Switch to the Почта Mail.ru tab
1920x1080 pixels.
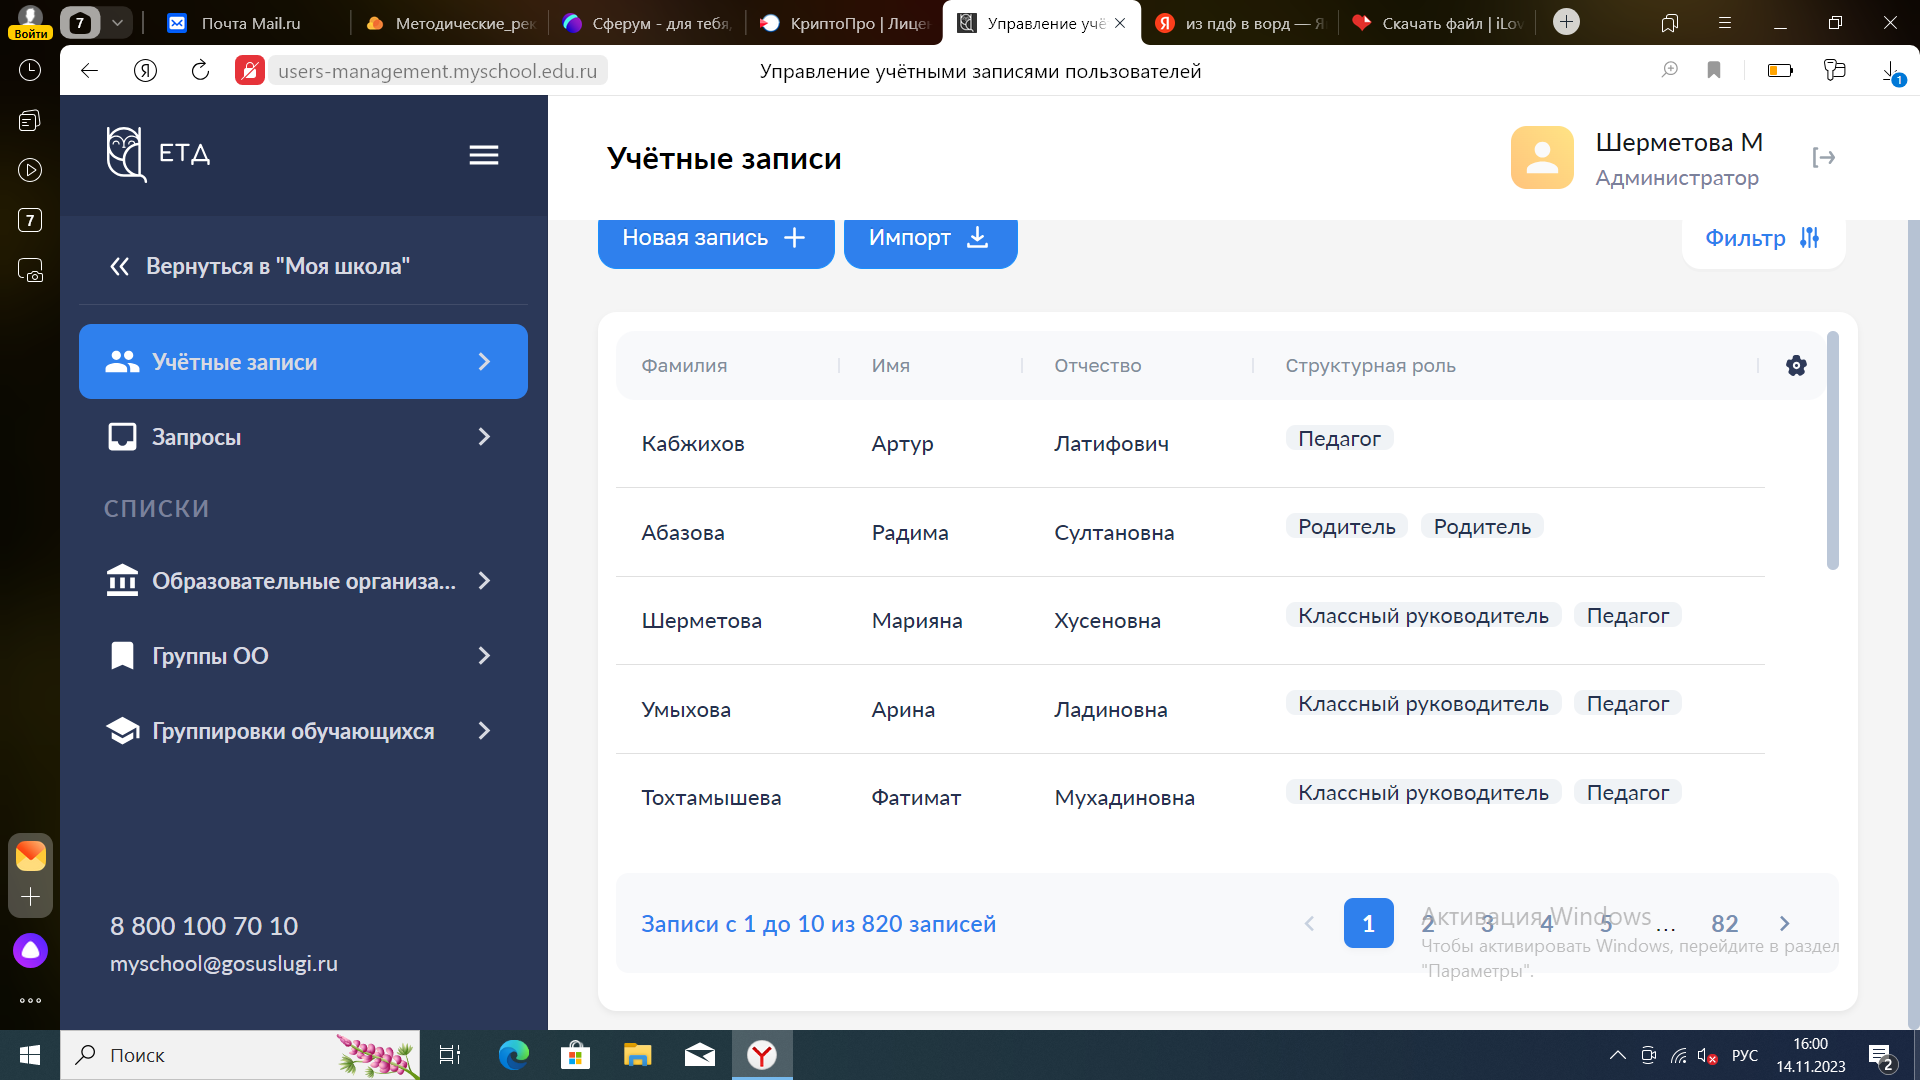(250, 23)
